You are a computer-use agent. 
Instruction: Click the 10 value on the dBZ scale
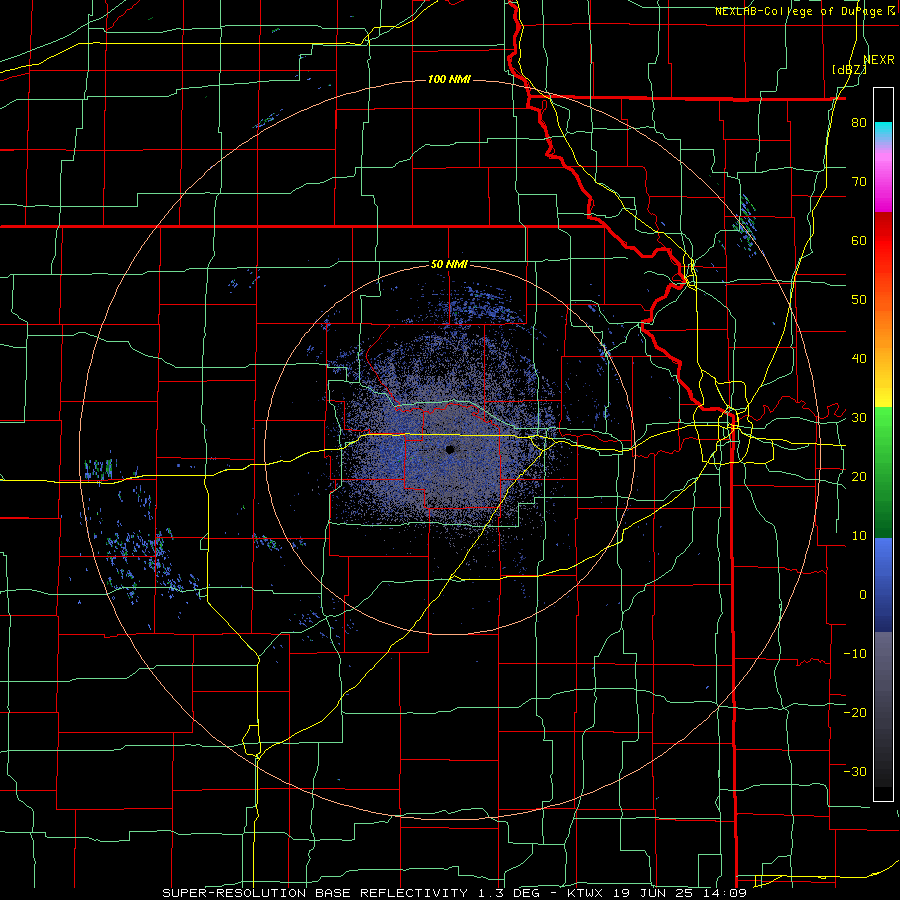coord(859,536)
